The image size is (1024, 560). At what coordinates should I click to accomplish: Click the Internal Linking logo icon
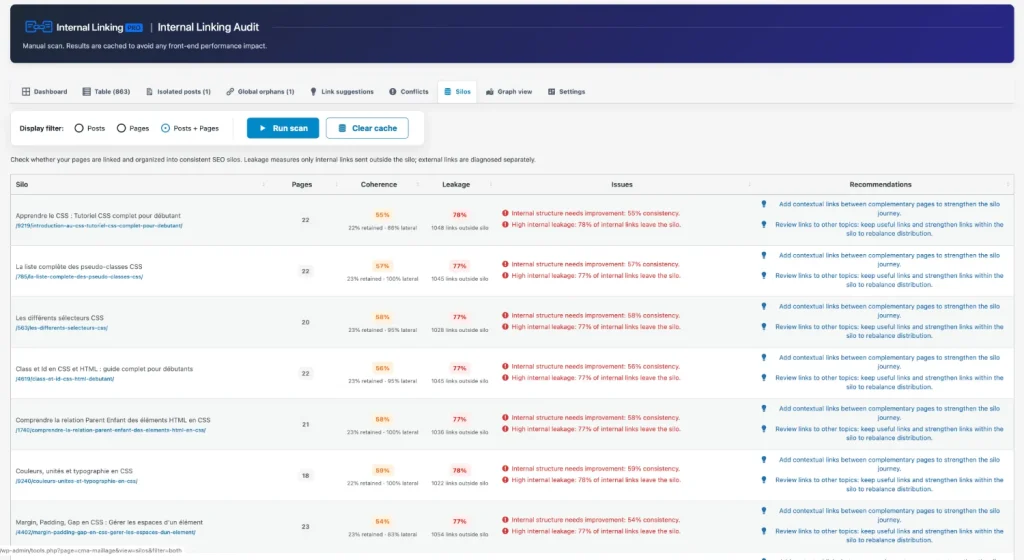39,27
